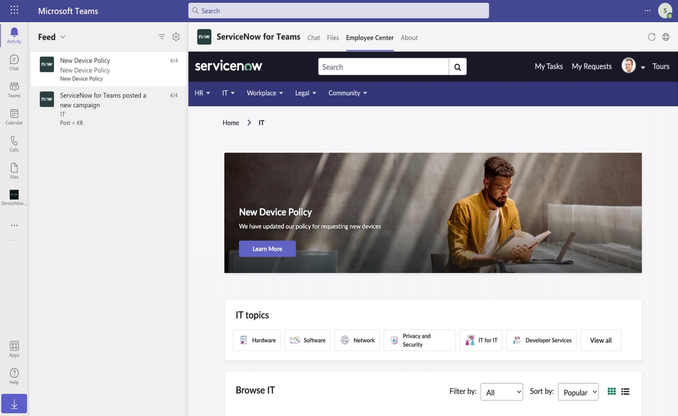Open the IT for IT topic
The height and width of the screenshot is (416, 678).
481,340
